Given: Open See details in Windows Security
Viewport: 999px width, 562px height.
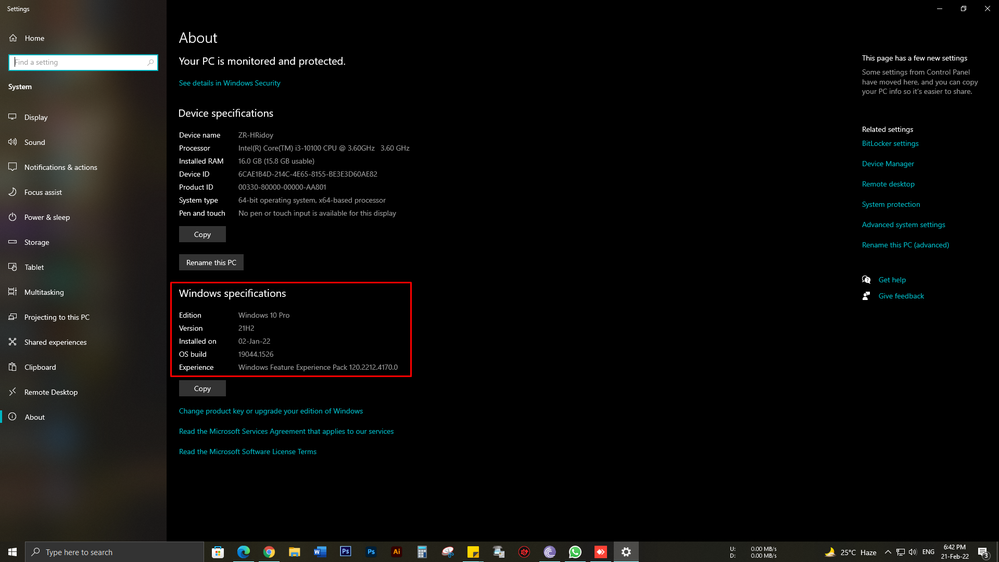Looking at the screenshot, I should click(229, 83).
